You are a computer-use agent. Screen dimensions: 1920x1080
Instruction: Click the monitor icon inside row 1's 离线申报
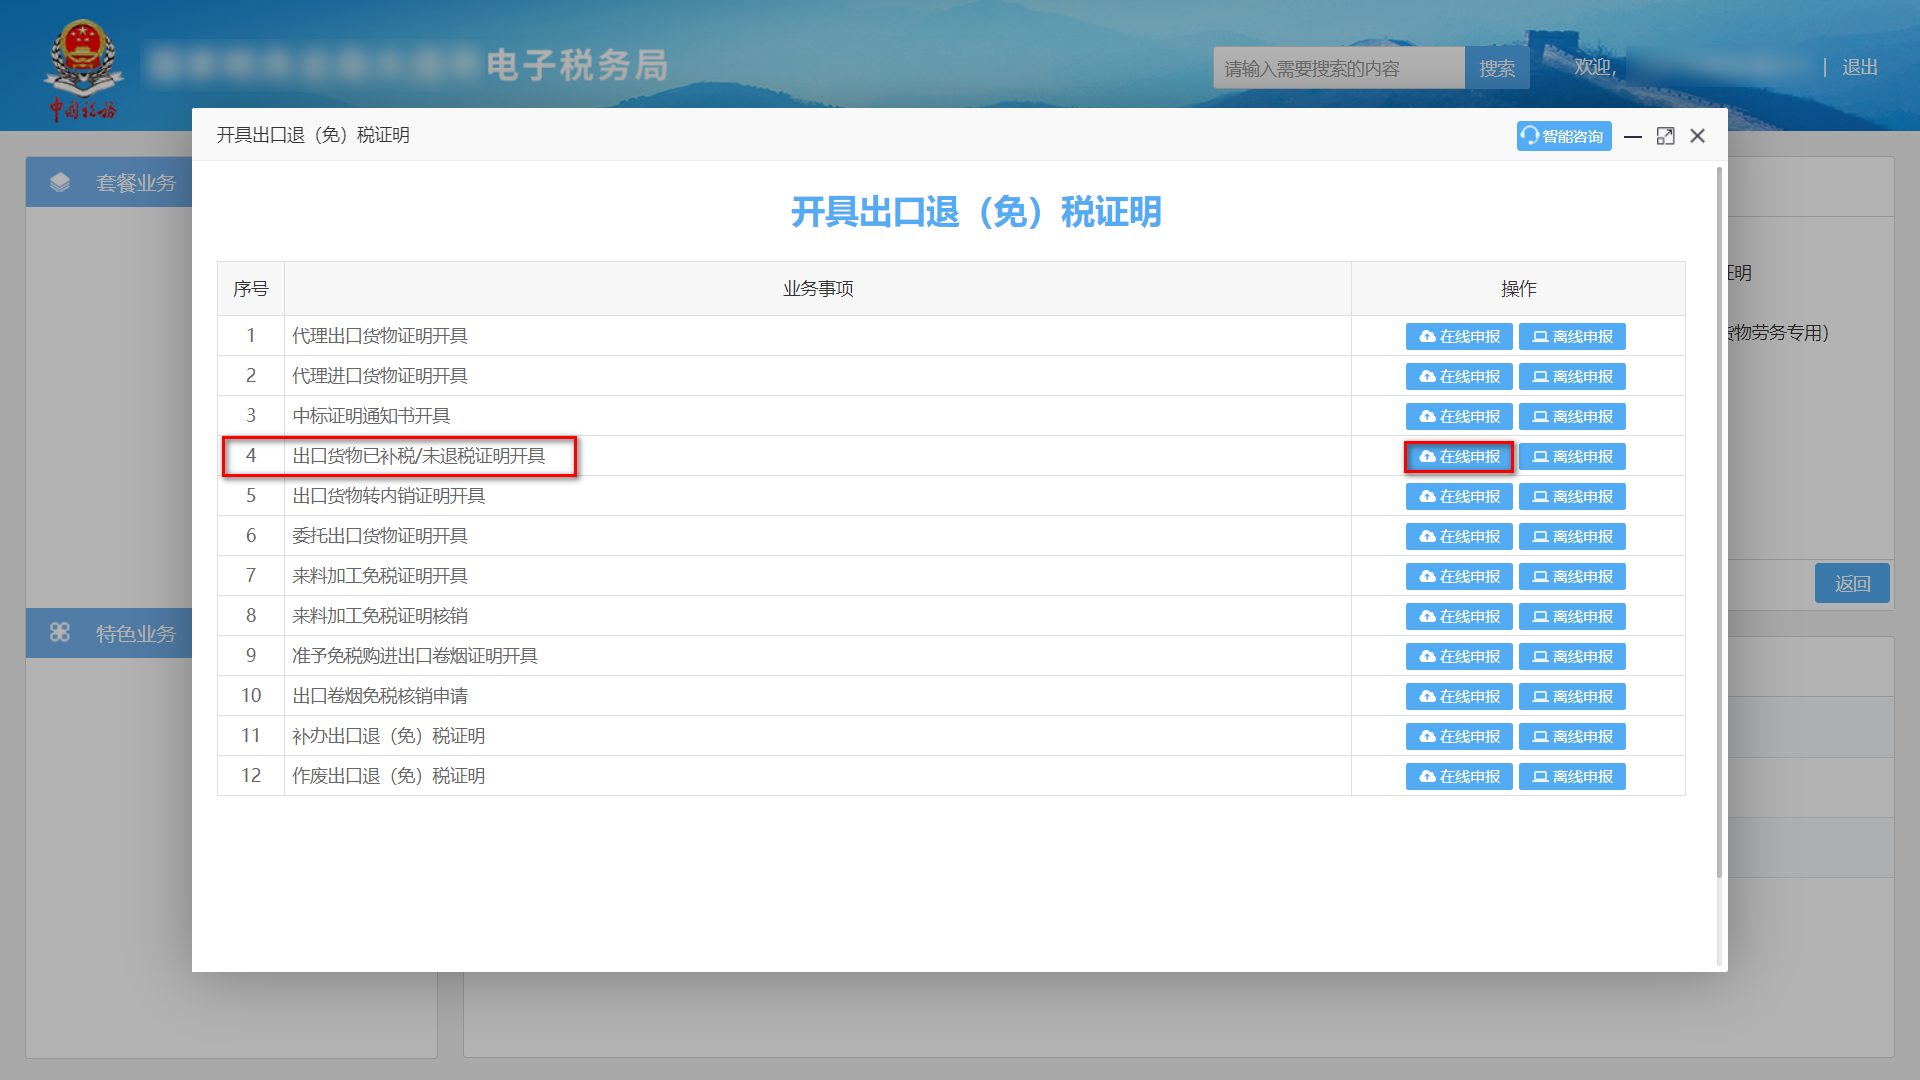[1540, 336]
